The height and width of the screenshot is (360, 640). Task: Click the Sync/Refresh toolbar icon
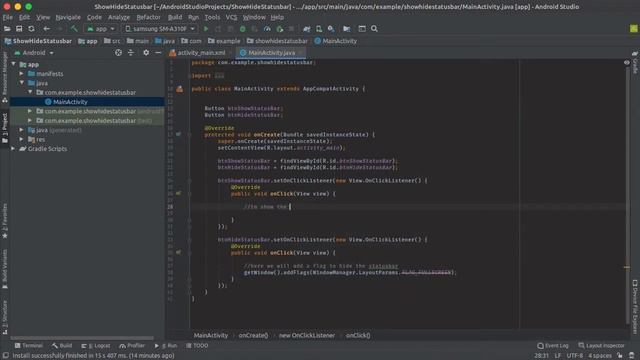pyautogui.click(x=31, y=29)
